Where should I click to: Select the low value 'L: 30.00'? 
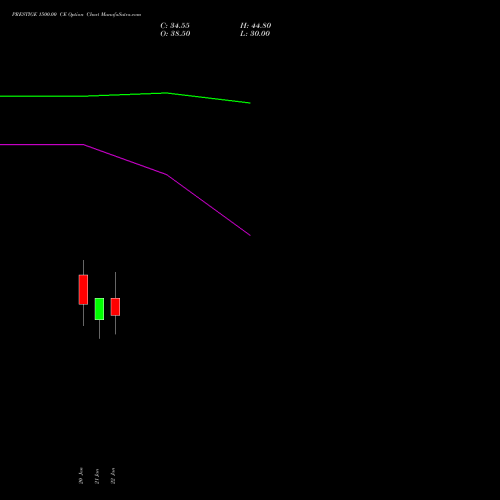coord(255,34)
